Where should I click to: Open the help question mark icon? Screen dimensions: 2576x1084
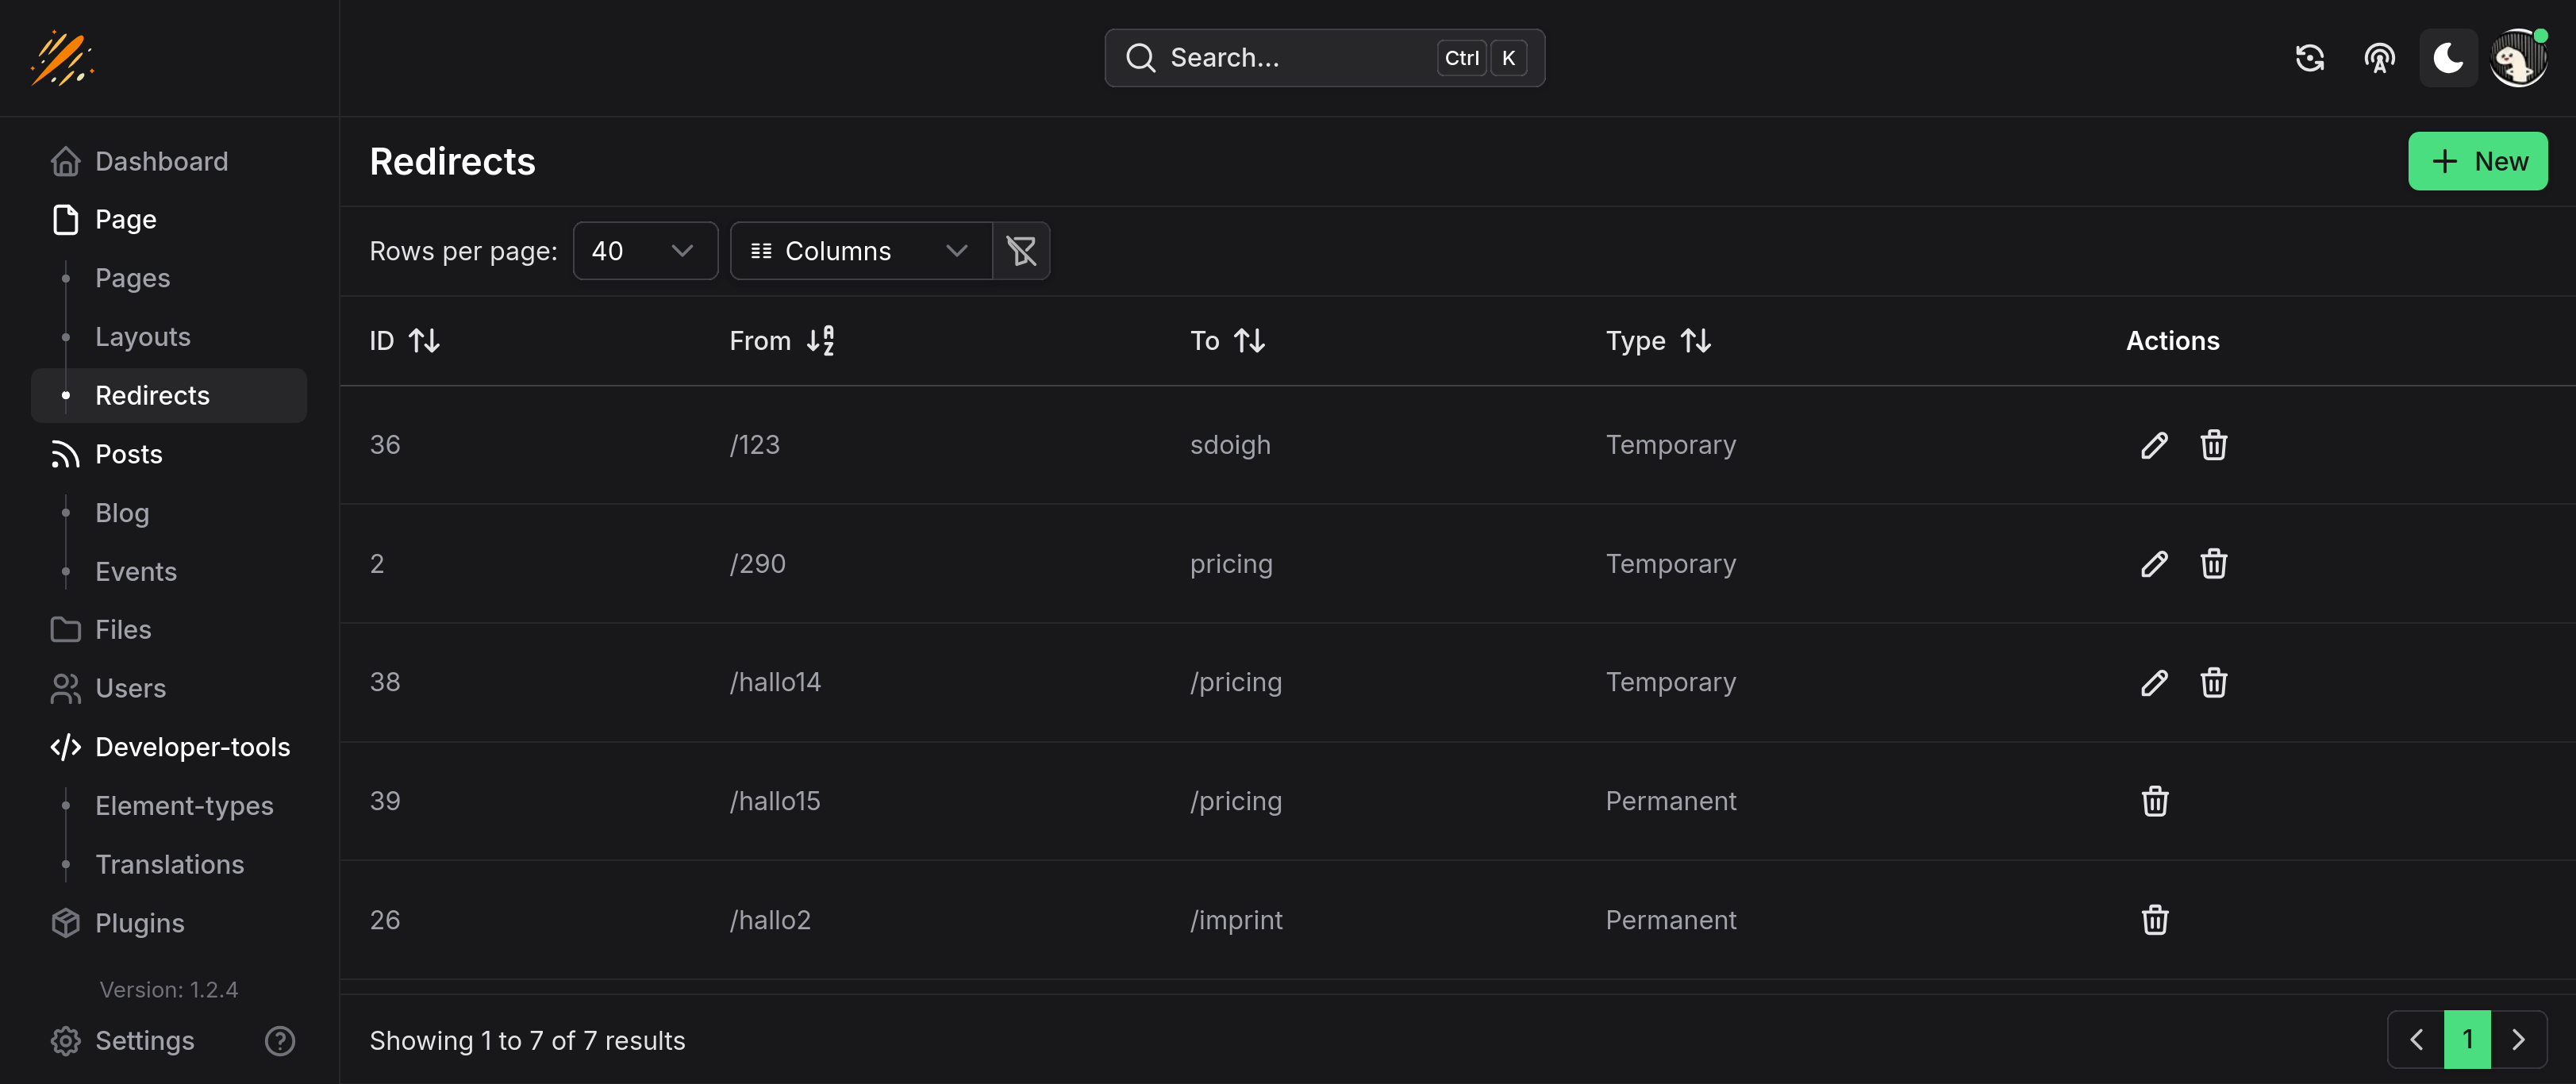(x=279, y=1041)
